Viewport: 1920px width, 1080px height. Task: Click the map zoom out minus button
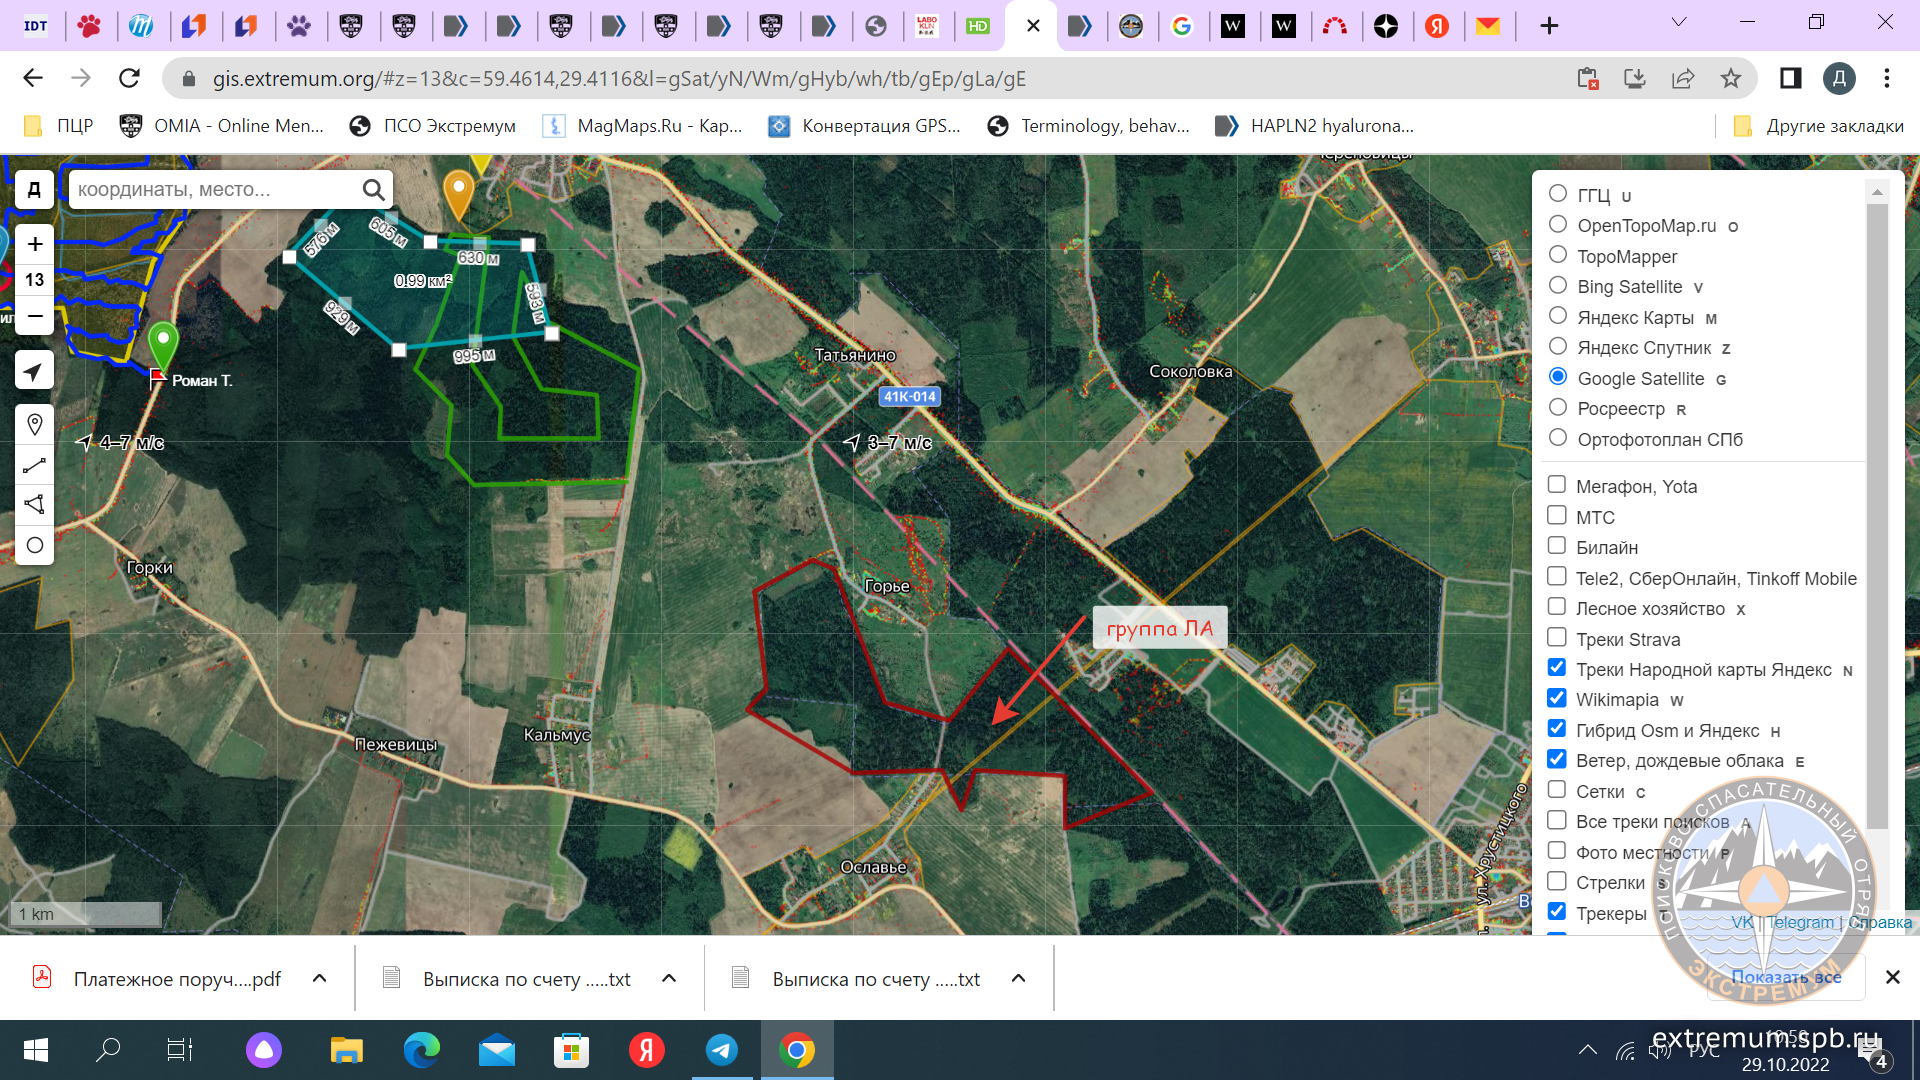35,316
